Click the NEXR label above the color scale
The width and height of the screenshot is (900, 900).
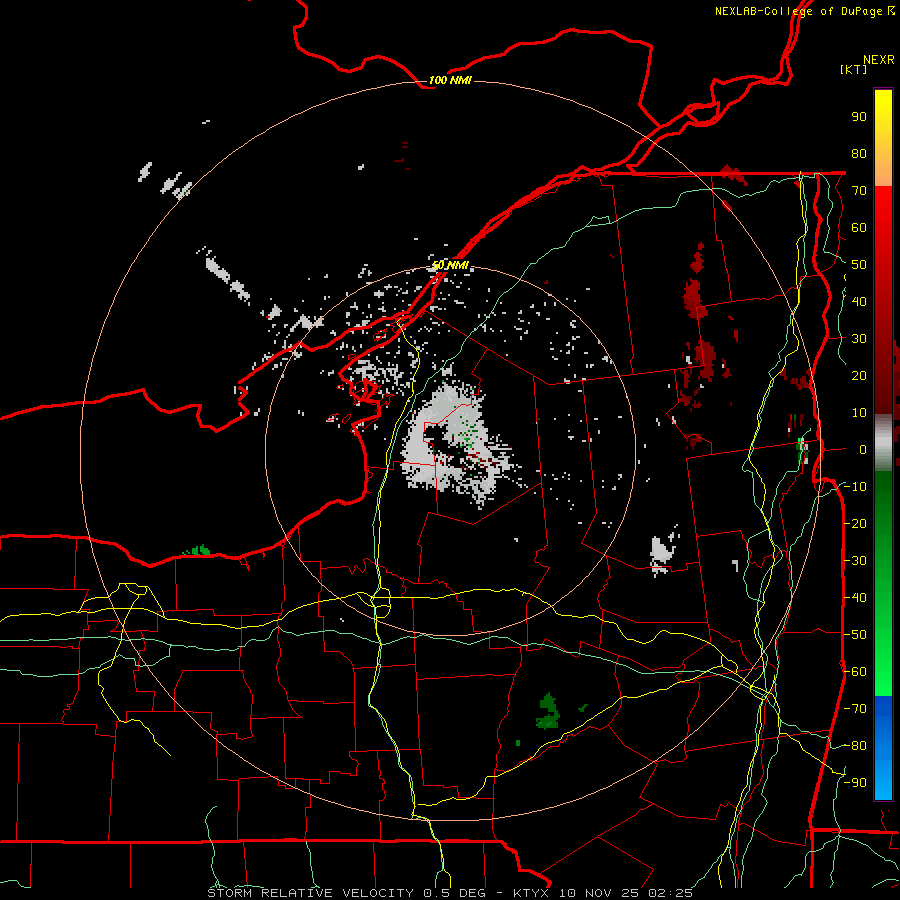[879, 60]
